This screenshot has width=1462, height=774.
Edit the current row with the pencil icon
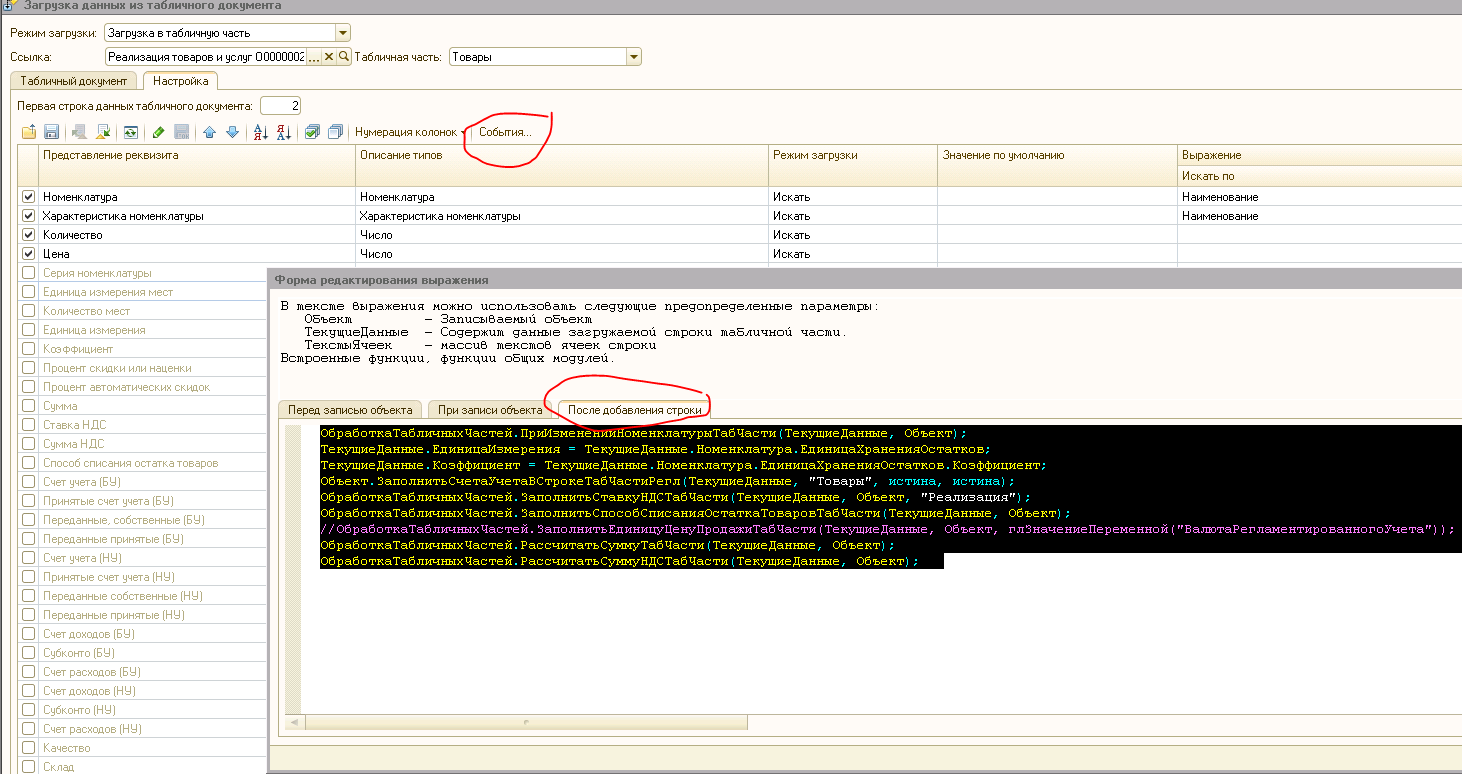(x=158, y=132)
